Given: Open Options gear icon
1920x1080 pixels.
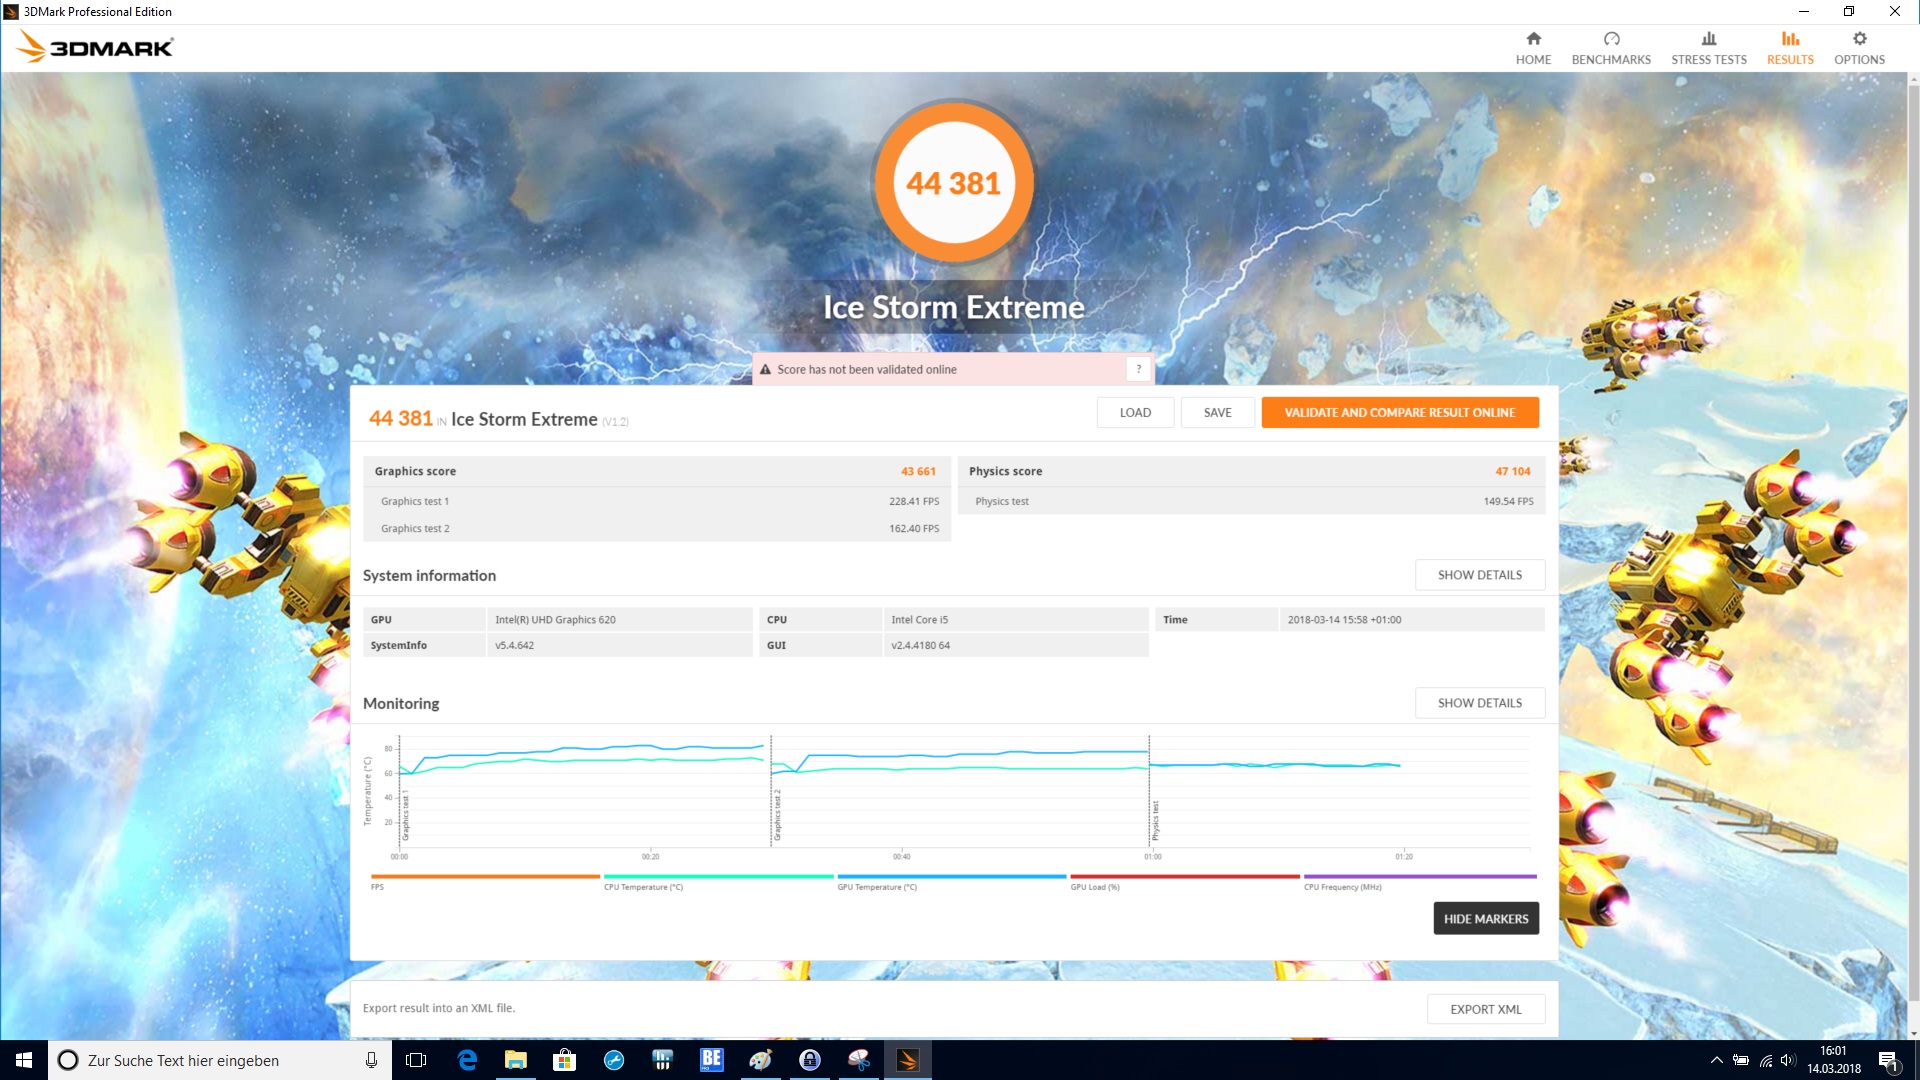Looking at the screenshot, I should (x=1859, y=39).
